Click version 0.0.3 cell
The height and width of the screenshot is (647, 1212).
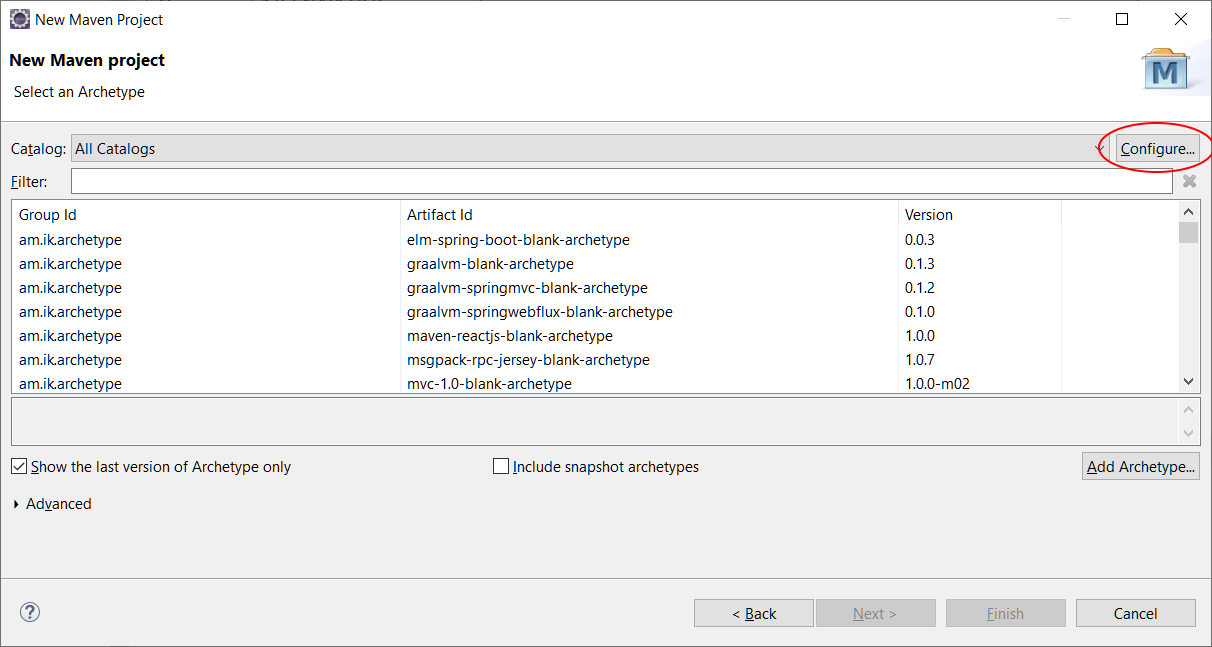[920, 240]
